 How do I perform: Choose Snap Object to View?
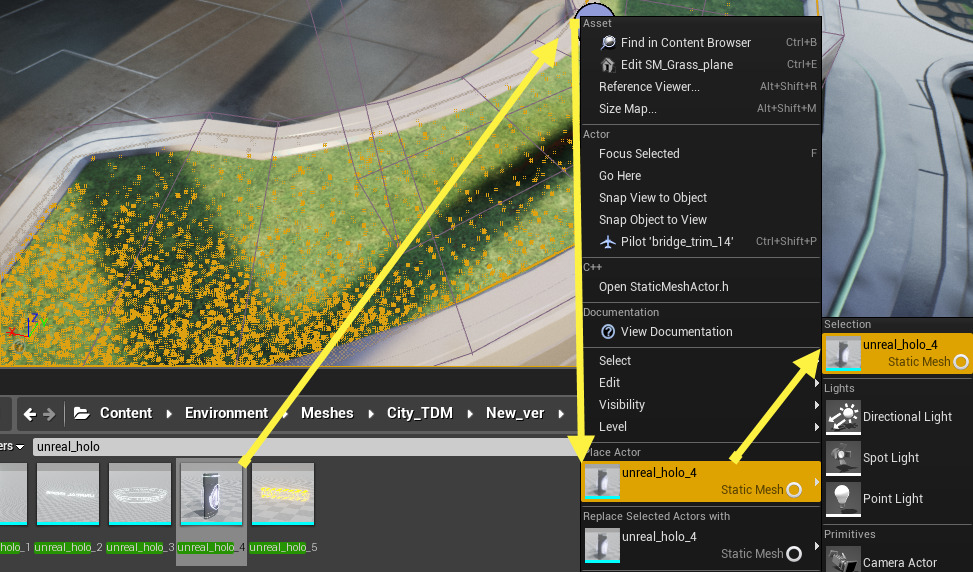[701, 220]
